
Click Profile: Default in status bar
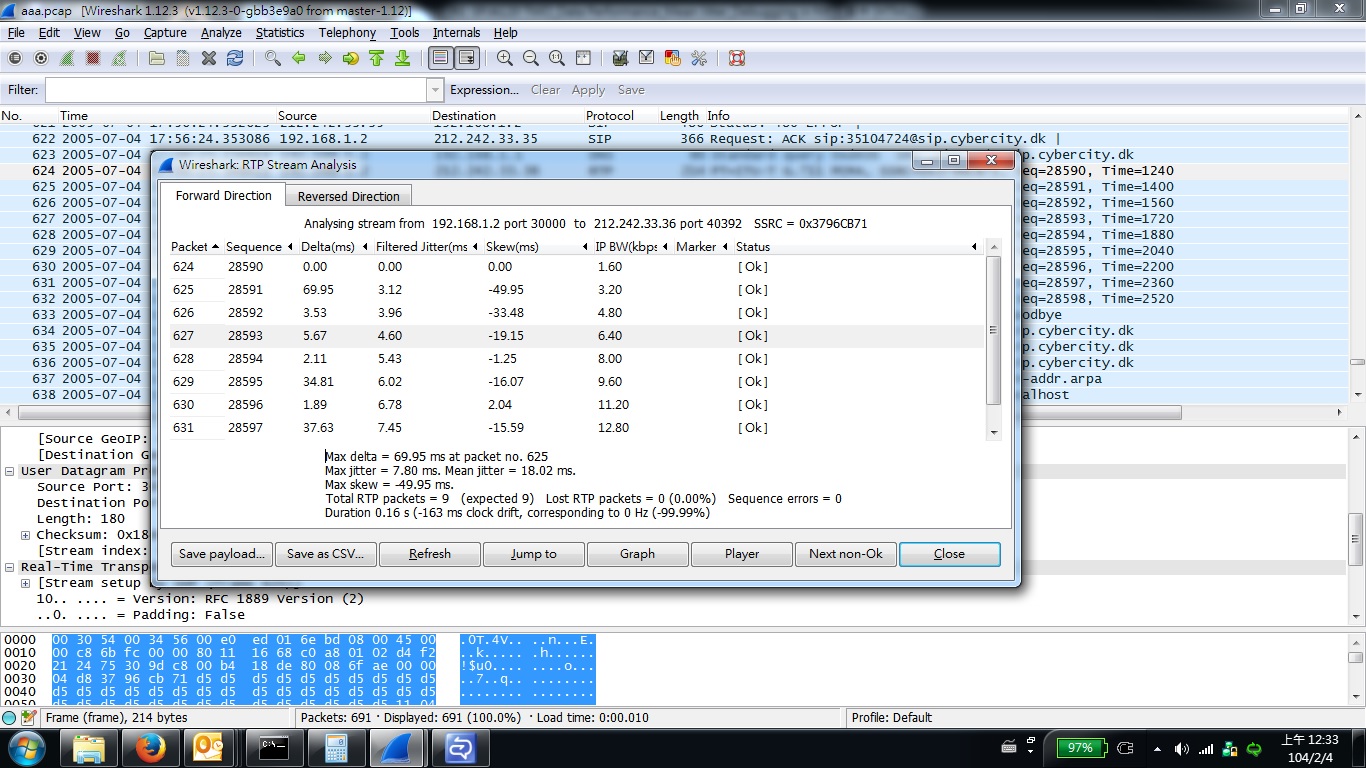click(891, 718)
